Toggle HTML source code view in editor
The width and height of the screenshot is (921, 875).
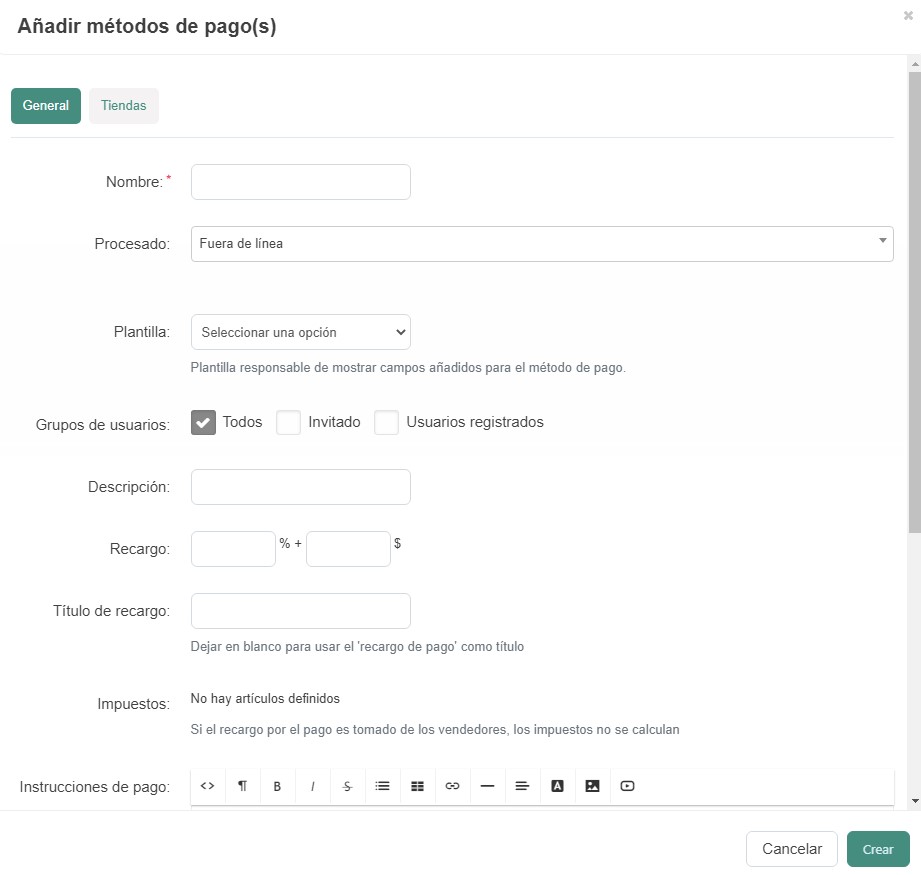[x=207, y=786]
